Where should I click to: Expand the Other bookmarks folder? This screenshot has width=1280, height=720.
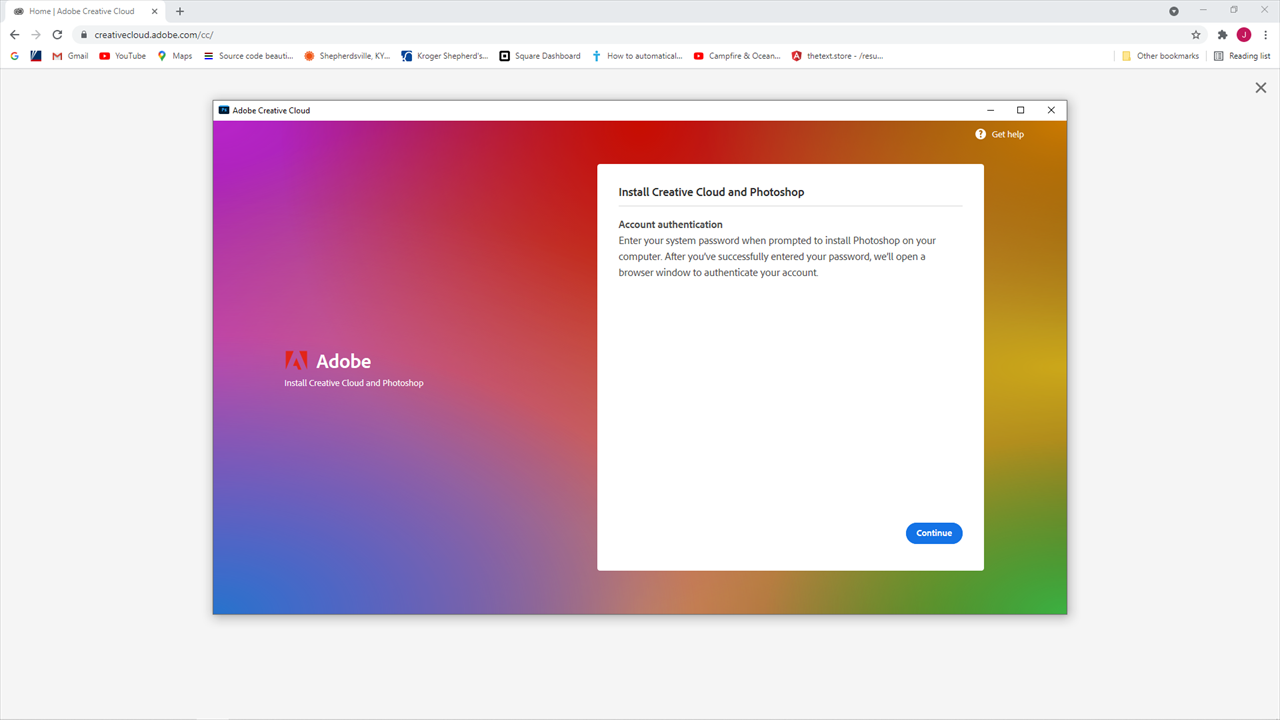coord(1160,56)
